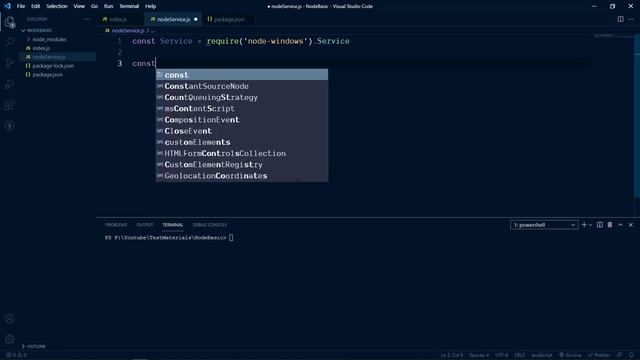Screen dimensions: 640x360
Task: Open the Run menu
Action: tap(108, 6)
